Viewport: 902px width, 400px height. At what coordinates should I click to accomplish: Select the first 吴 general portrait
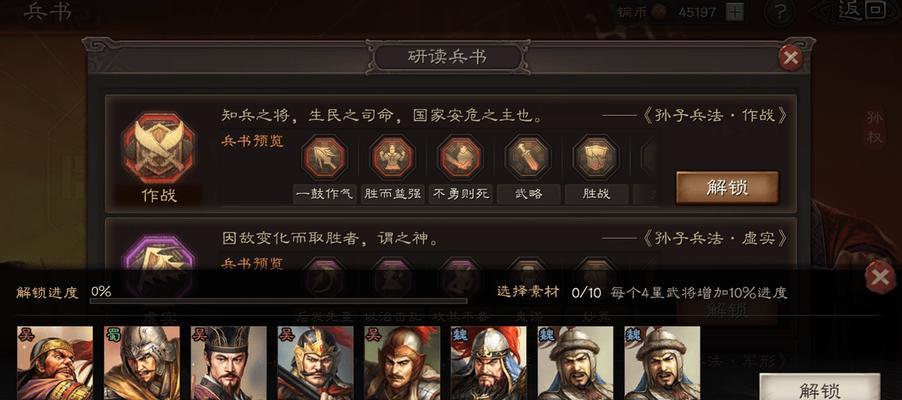(55, 363)
